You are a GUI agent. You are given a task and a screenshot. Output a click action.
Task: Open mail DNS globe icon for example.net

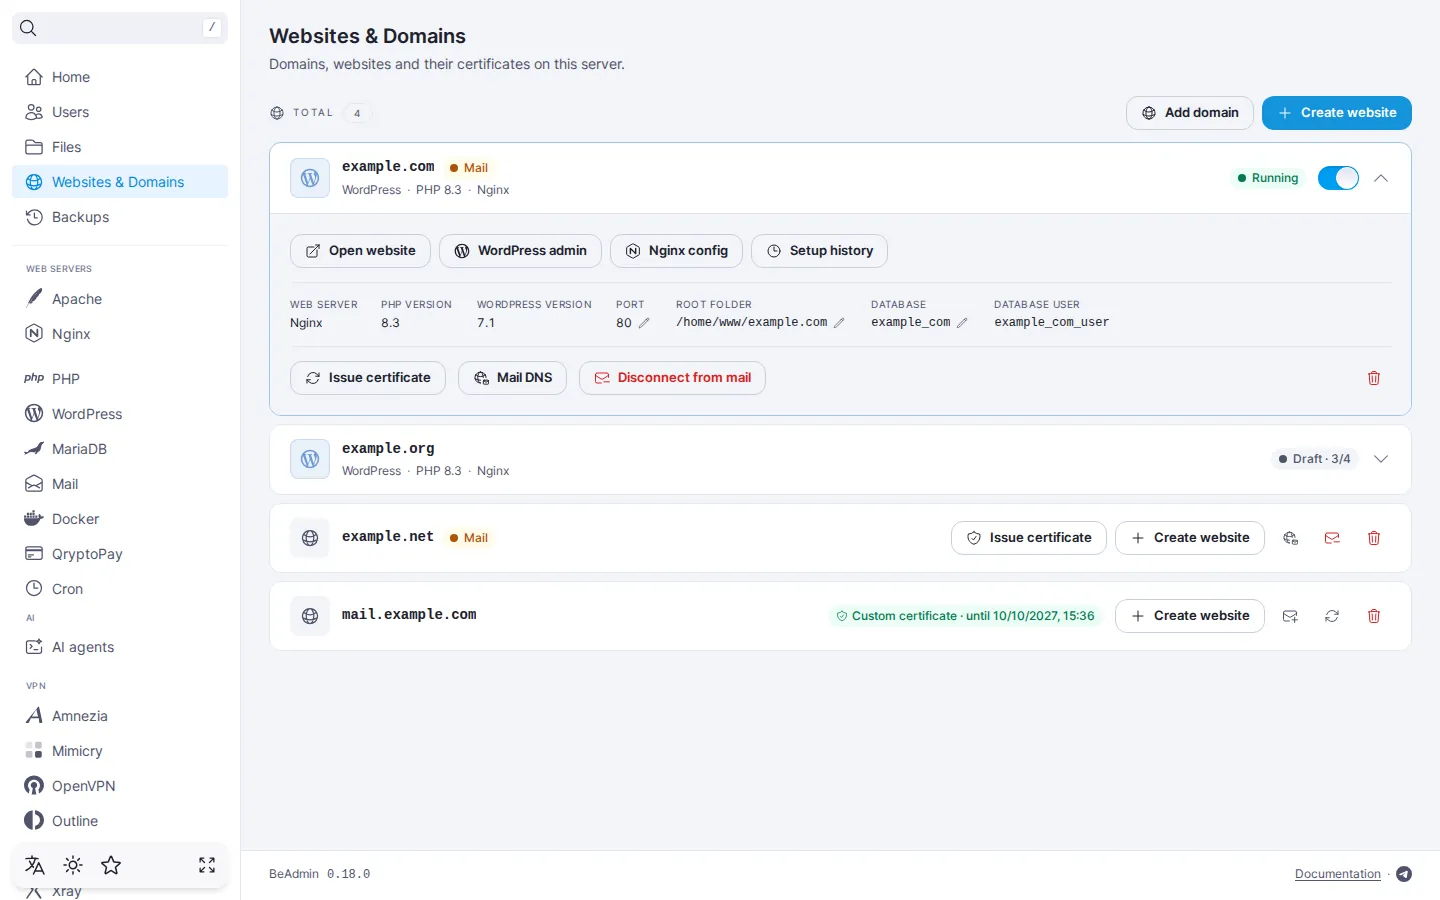[1290, 538]
